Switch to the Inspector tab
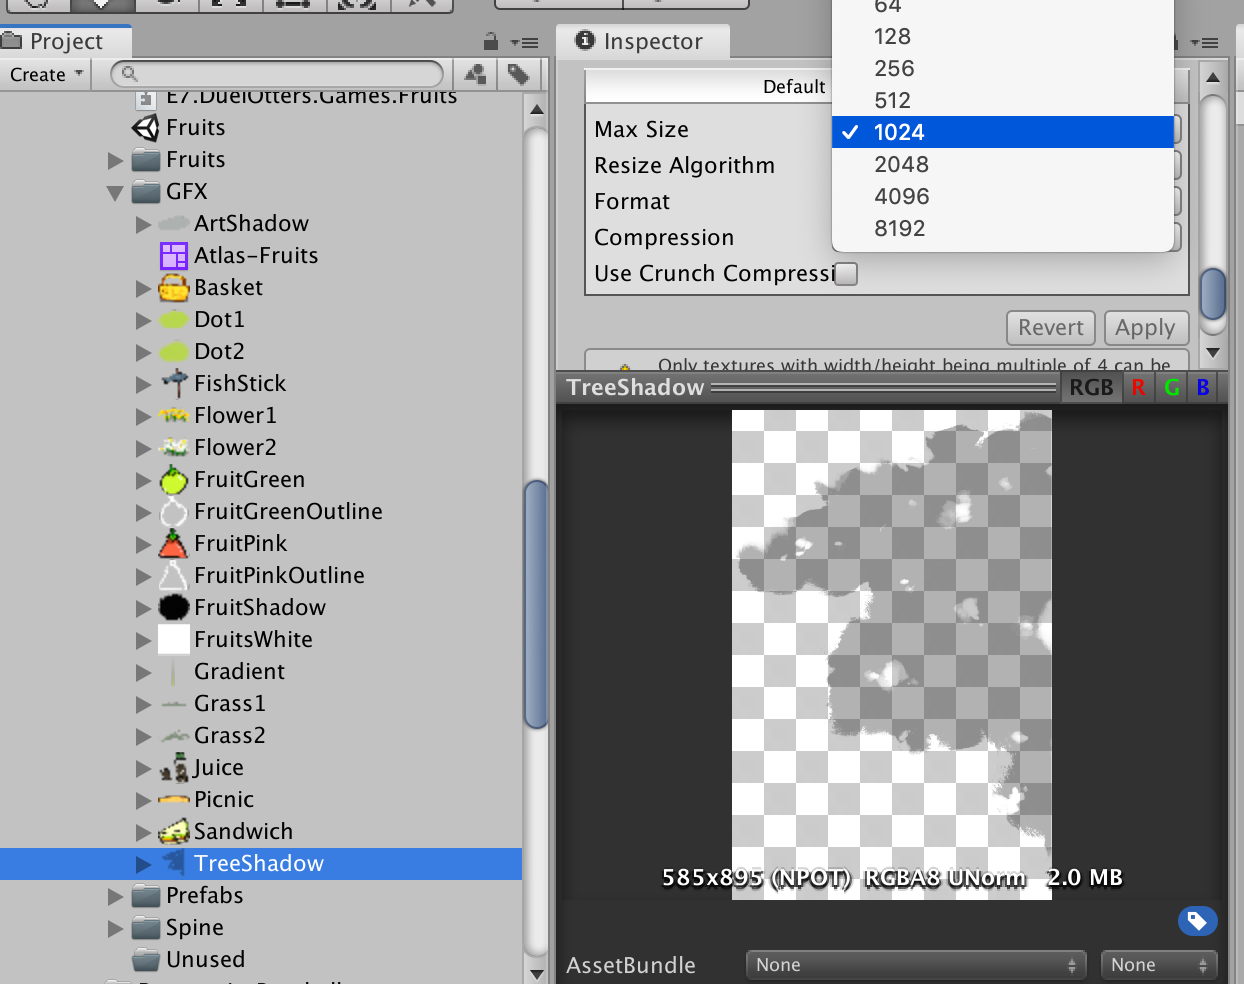Screen dimensions: 1244x984 642,42
